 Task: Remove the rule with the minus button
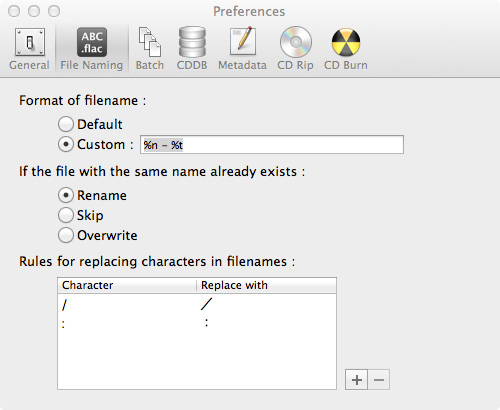[379, 379]
